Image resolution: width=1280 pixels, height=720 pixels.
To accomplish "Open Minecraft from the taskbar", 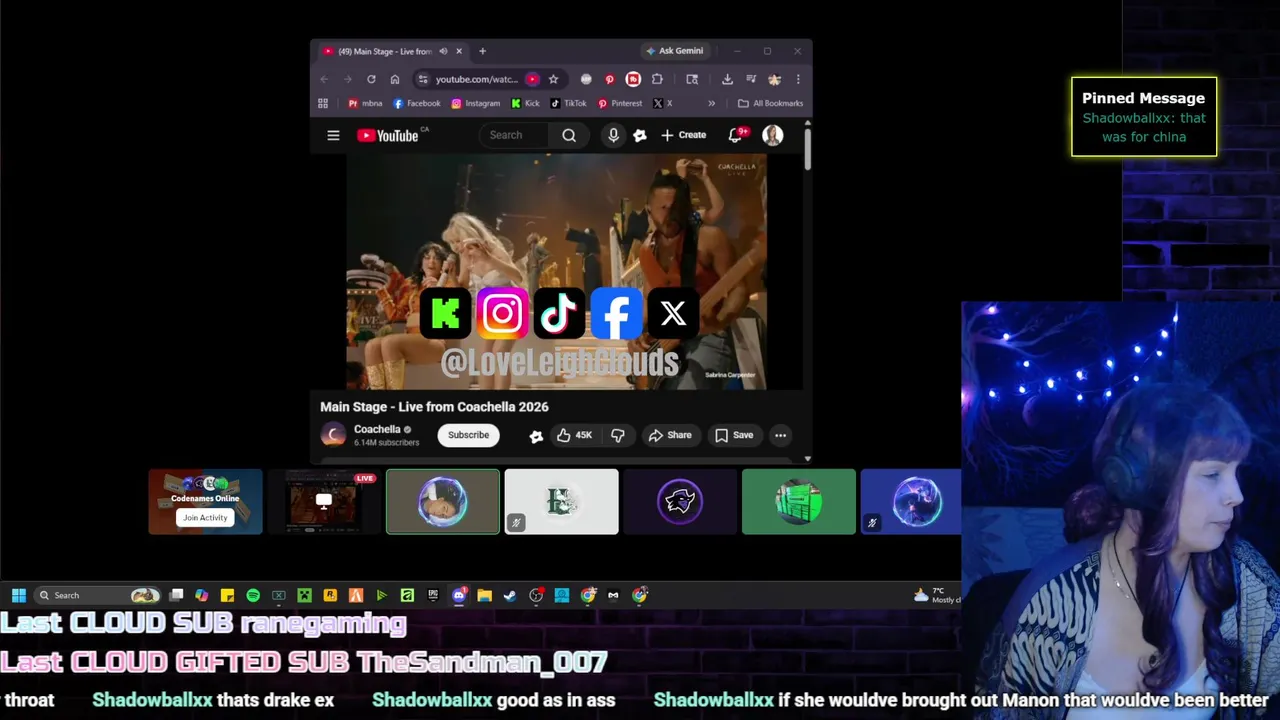I will click(304, 595).
